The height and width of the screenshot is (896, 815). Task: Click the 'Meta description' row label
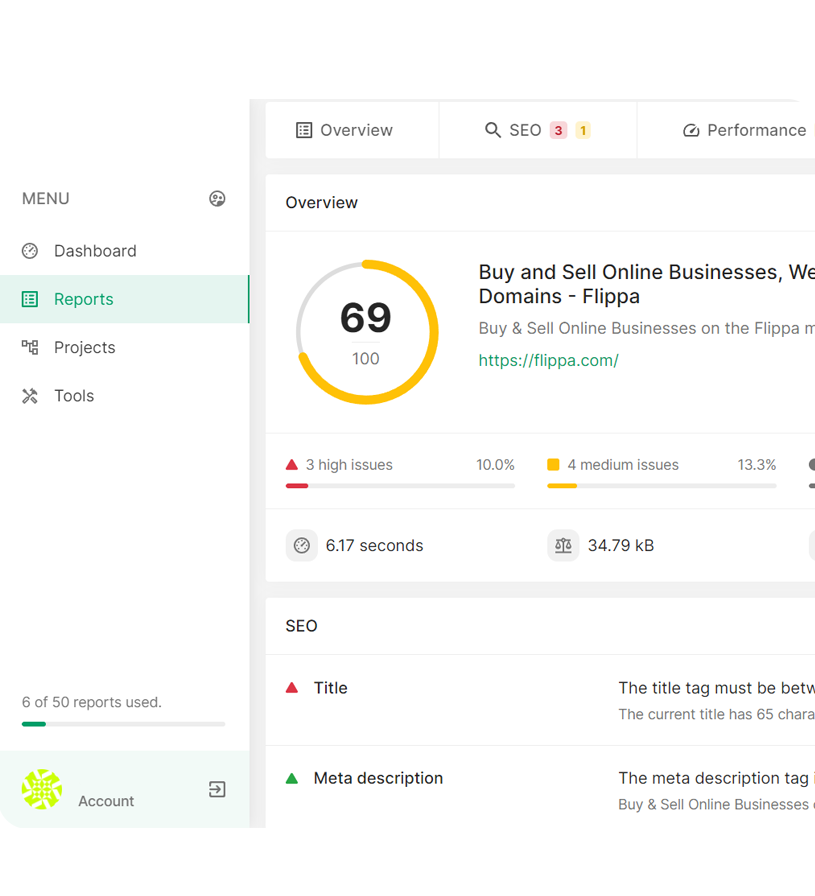click(x=378, y=778)
